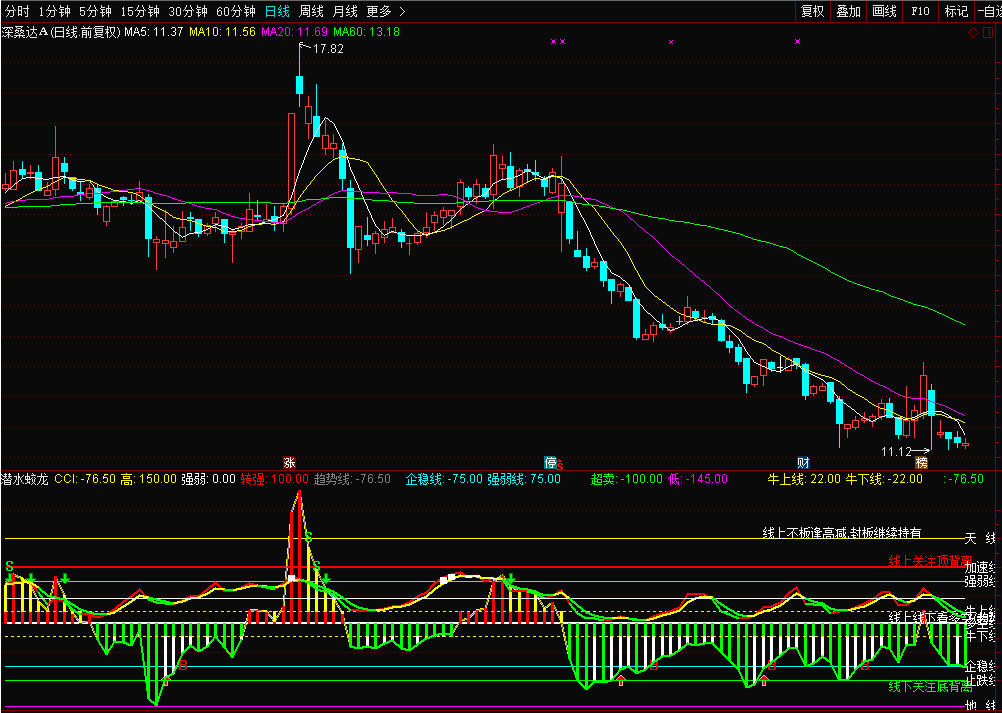Open F10 company information

pos(920,11)
